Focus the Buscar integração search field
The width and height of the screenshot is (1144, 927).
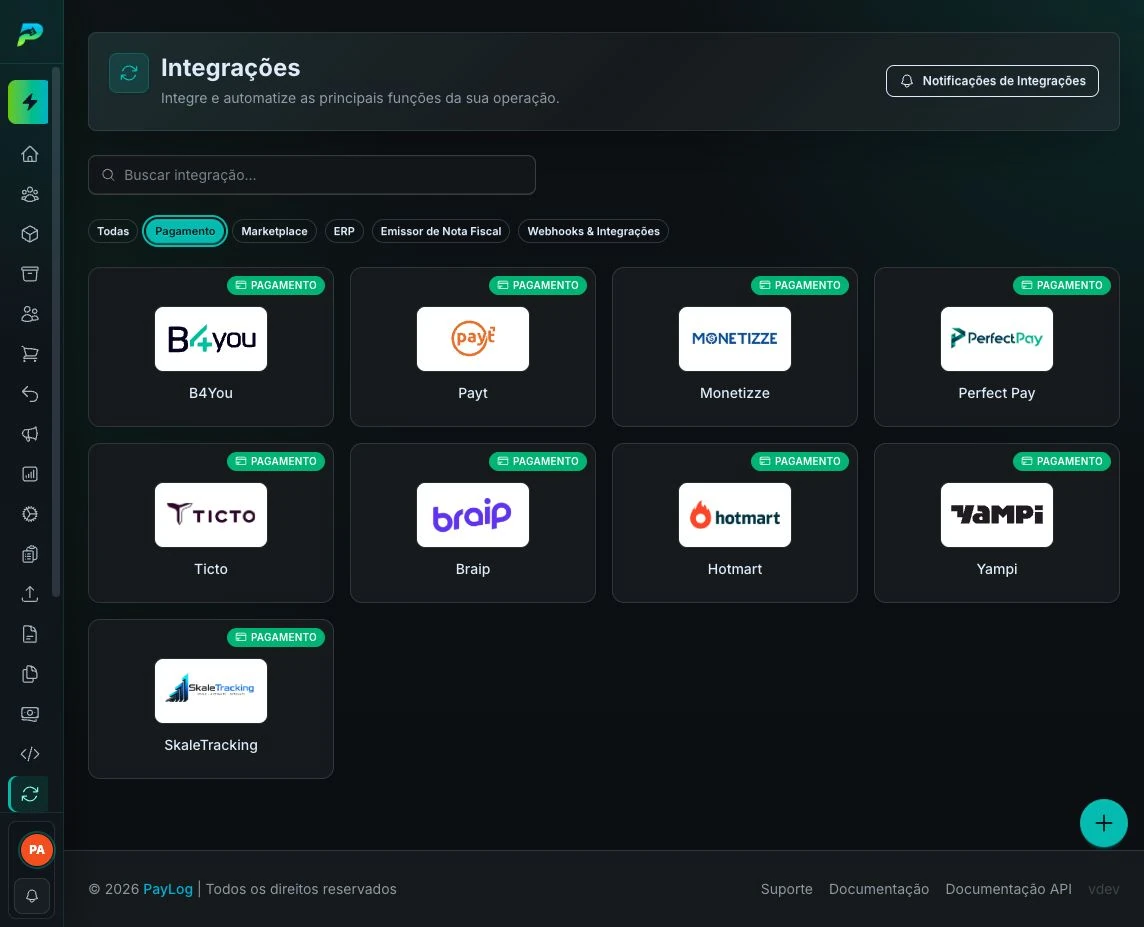pyautogui.click(x=312, y=175)
